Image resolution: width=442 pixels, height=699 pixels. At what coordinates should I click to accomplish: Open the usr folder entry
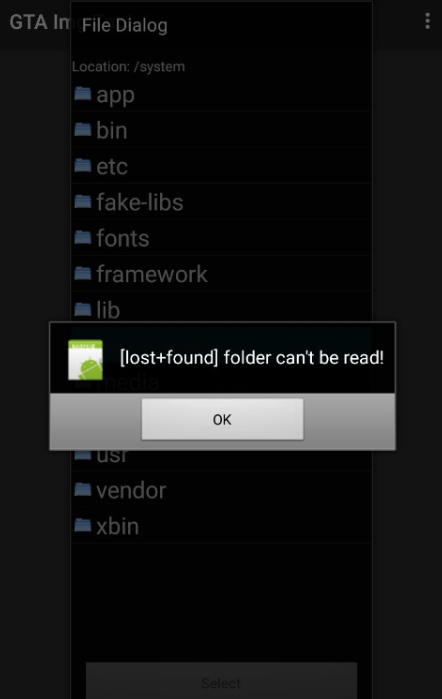click(x=221, y=460)
